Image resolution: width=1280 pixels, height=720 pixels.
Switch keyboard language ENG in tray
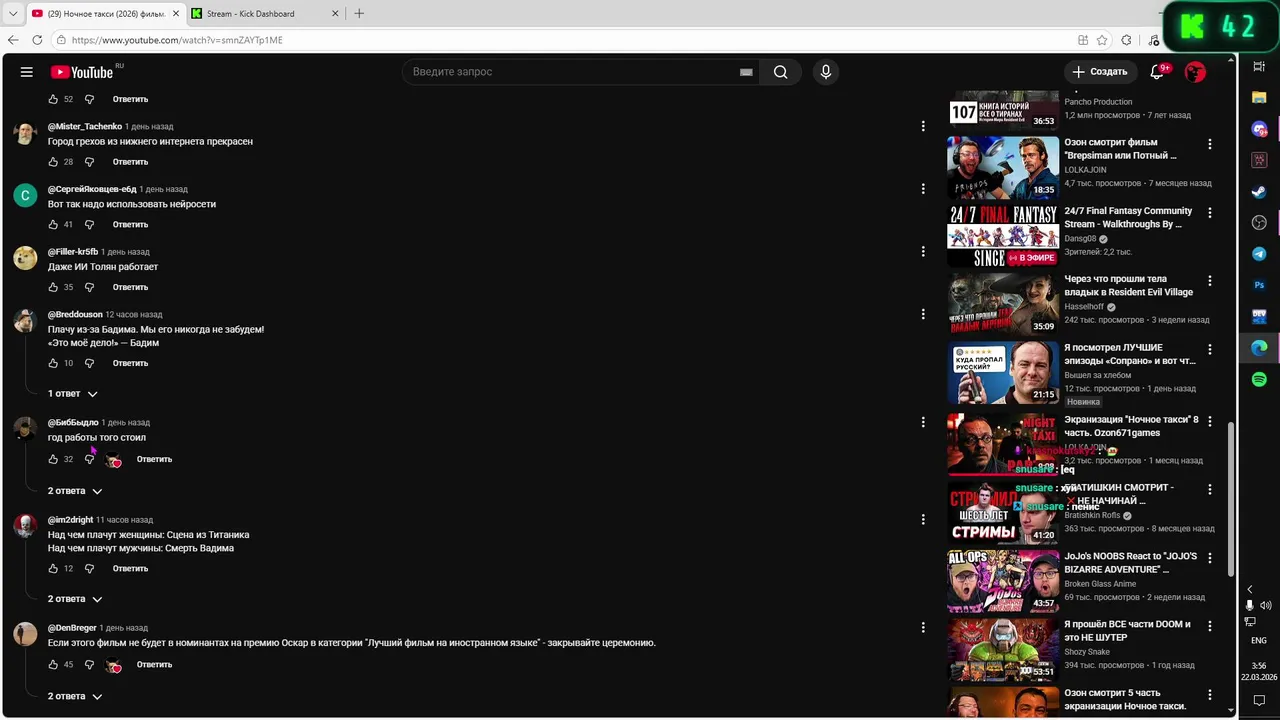click(1259, 640)
